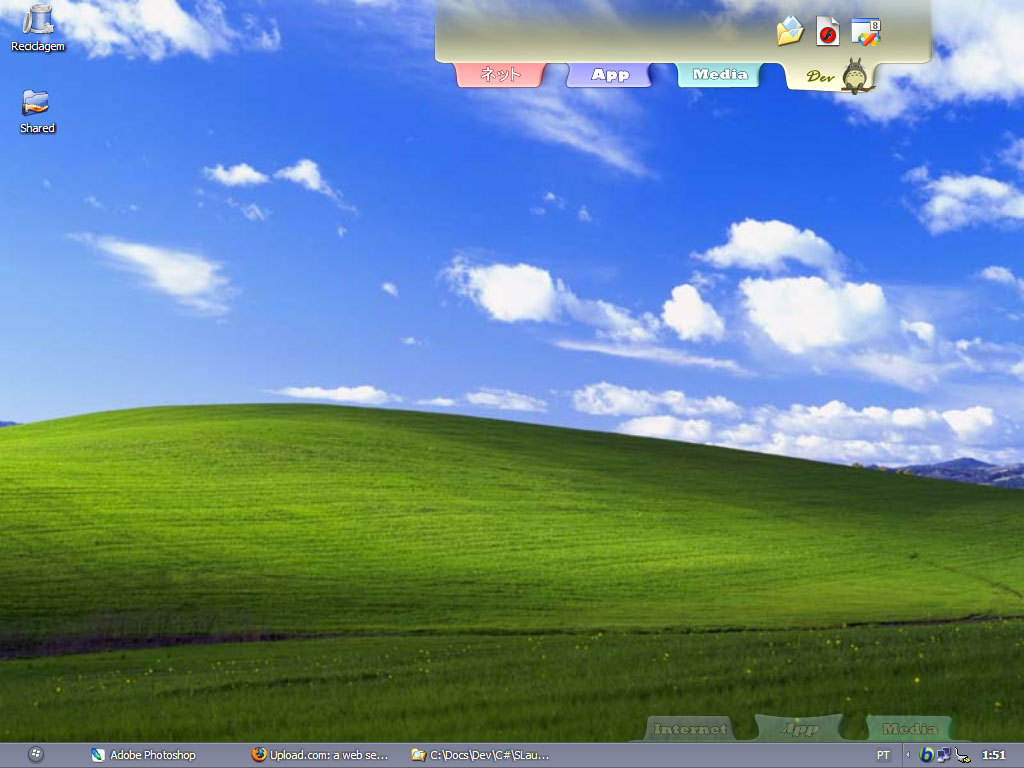Viewport: 1024px width, 768px height.
Task: Open the Reciclagem recycle bin
Action: coord(38,20)
